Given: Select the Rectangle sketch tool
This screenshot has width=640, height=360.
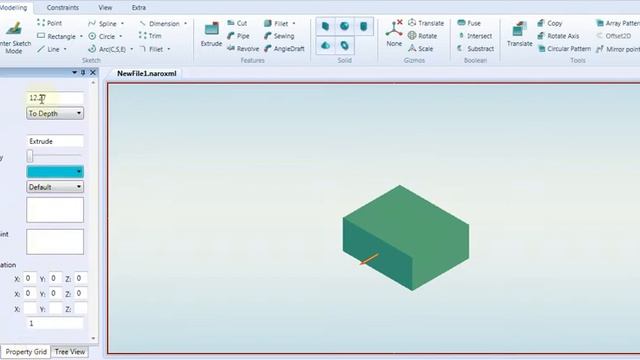Looking at the screenshot, I should [x=56, y=36].
